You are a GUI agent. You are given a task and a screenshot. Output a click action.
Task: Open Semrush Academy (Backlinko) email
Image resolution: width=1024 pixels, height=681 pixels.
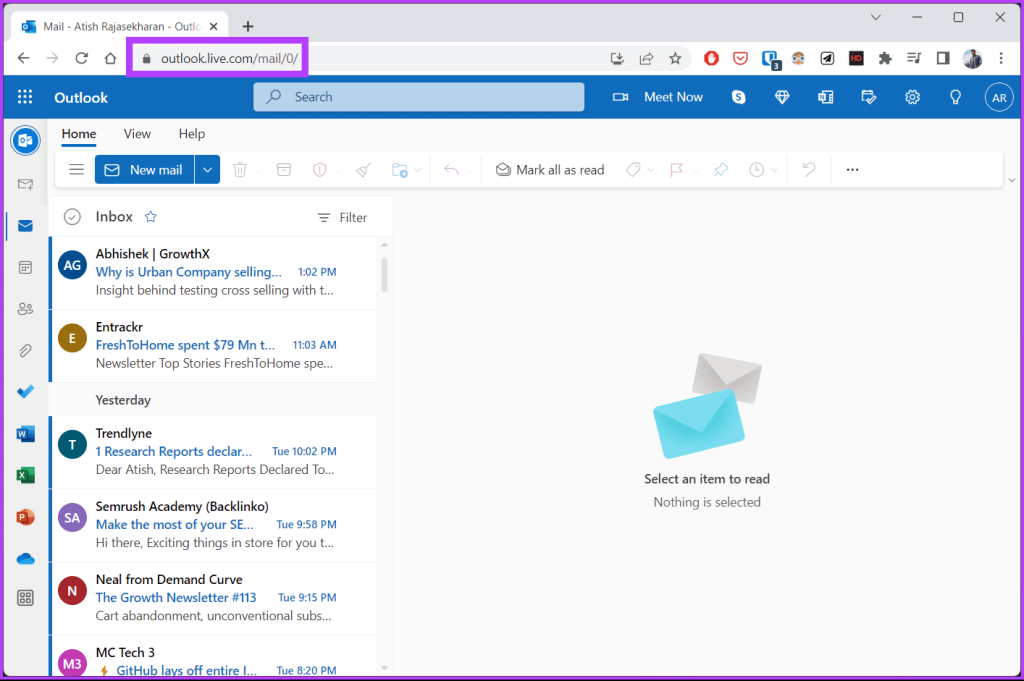pos(214,525)
